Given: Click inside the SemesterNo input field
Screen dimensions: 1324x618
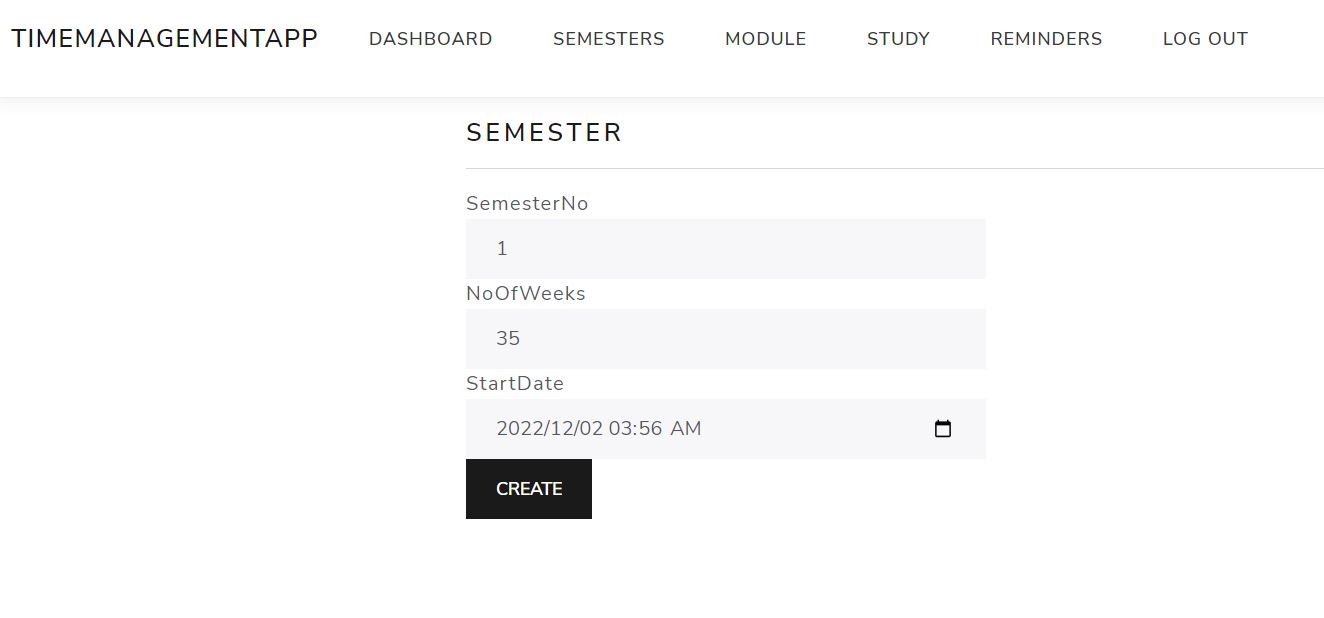Looking at the screenshot, I should [x=725, y=248].
